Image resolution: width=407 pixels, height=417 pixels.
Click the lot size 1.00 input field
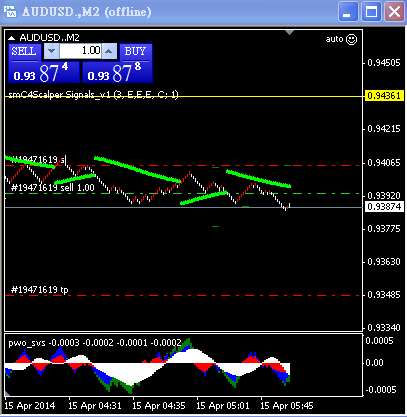click(80, 51)
